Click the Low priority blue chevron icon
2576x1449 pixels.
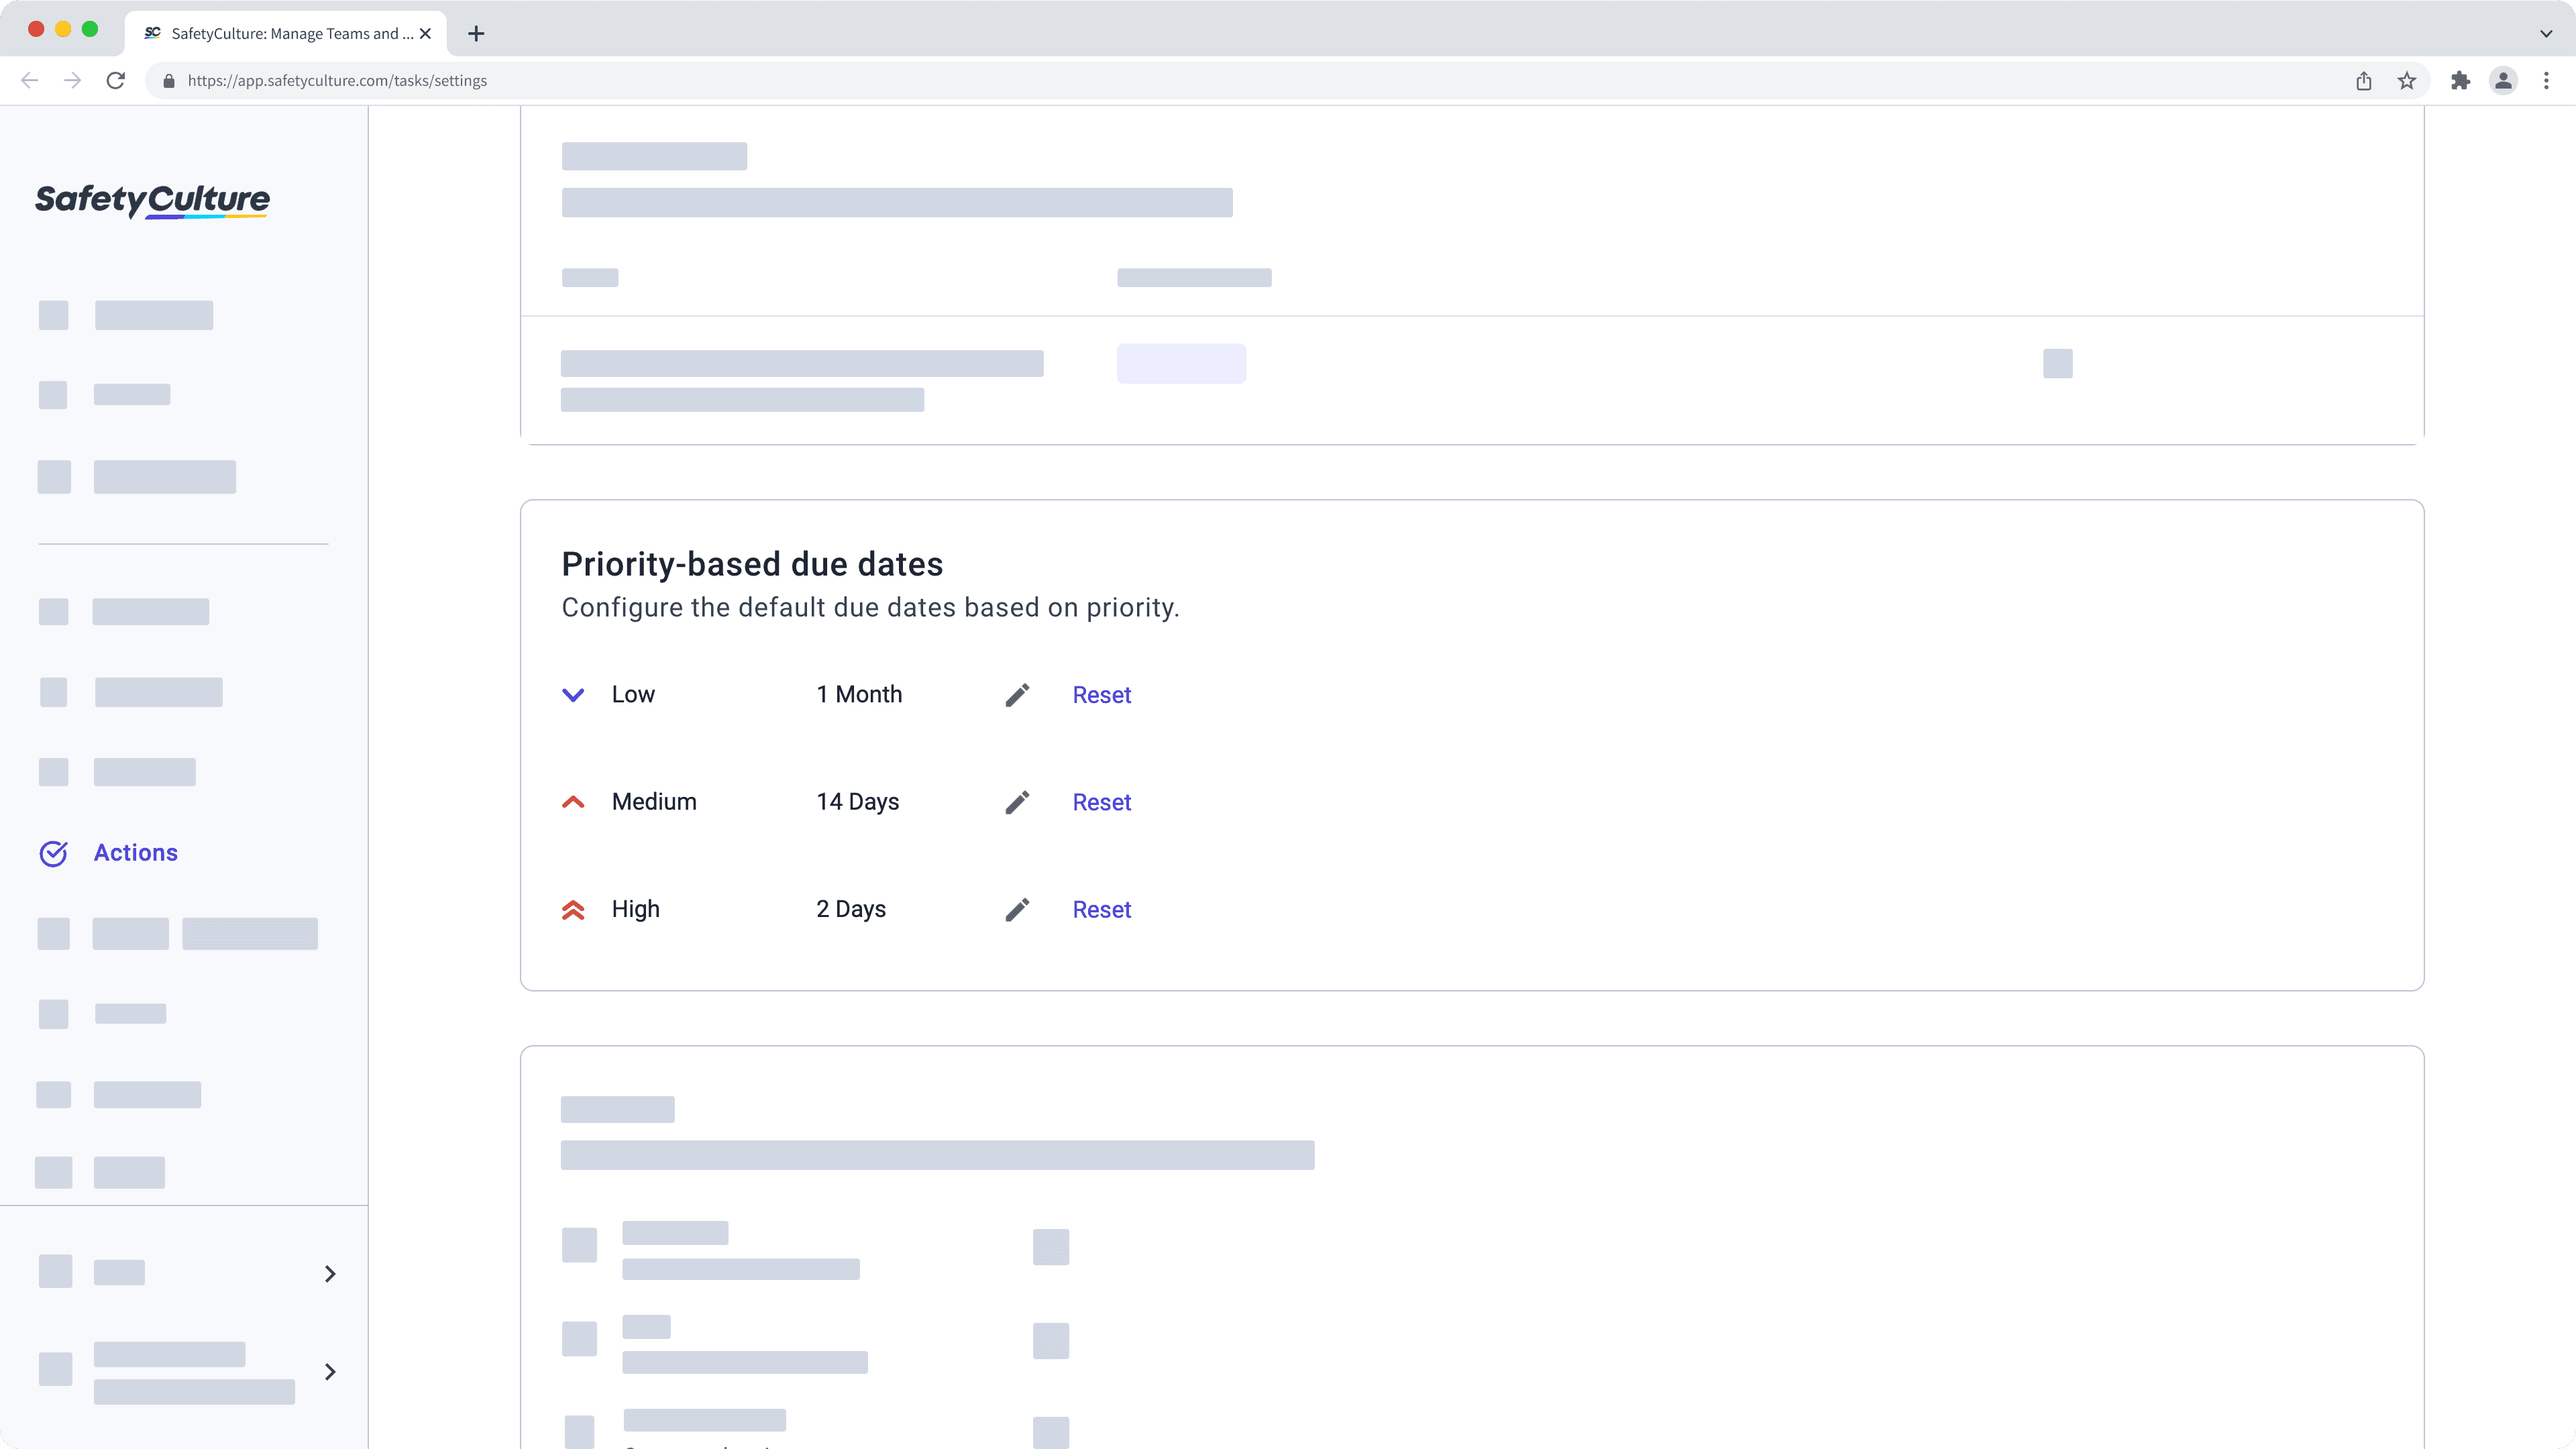pos(573,694)
